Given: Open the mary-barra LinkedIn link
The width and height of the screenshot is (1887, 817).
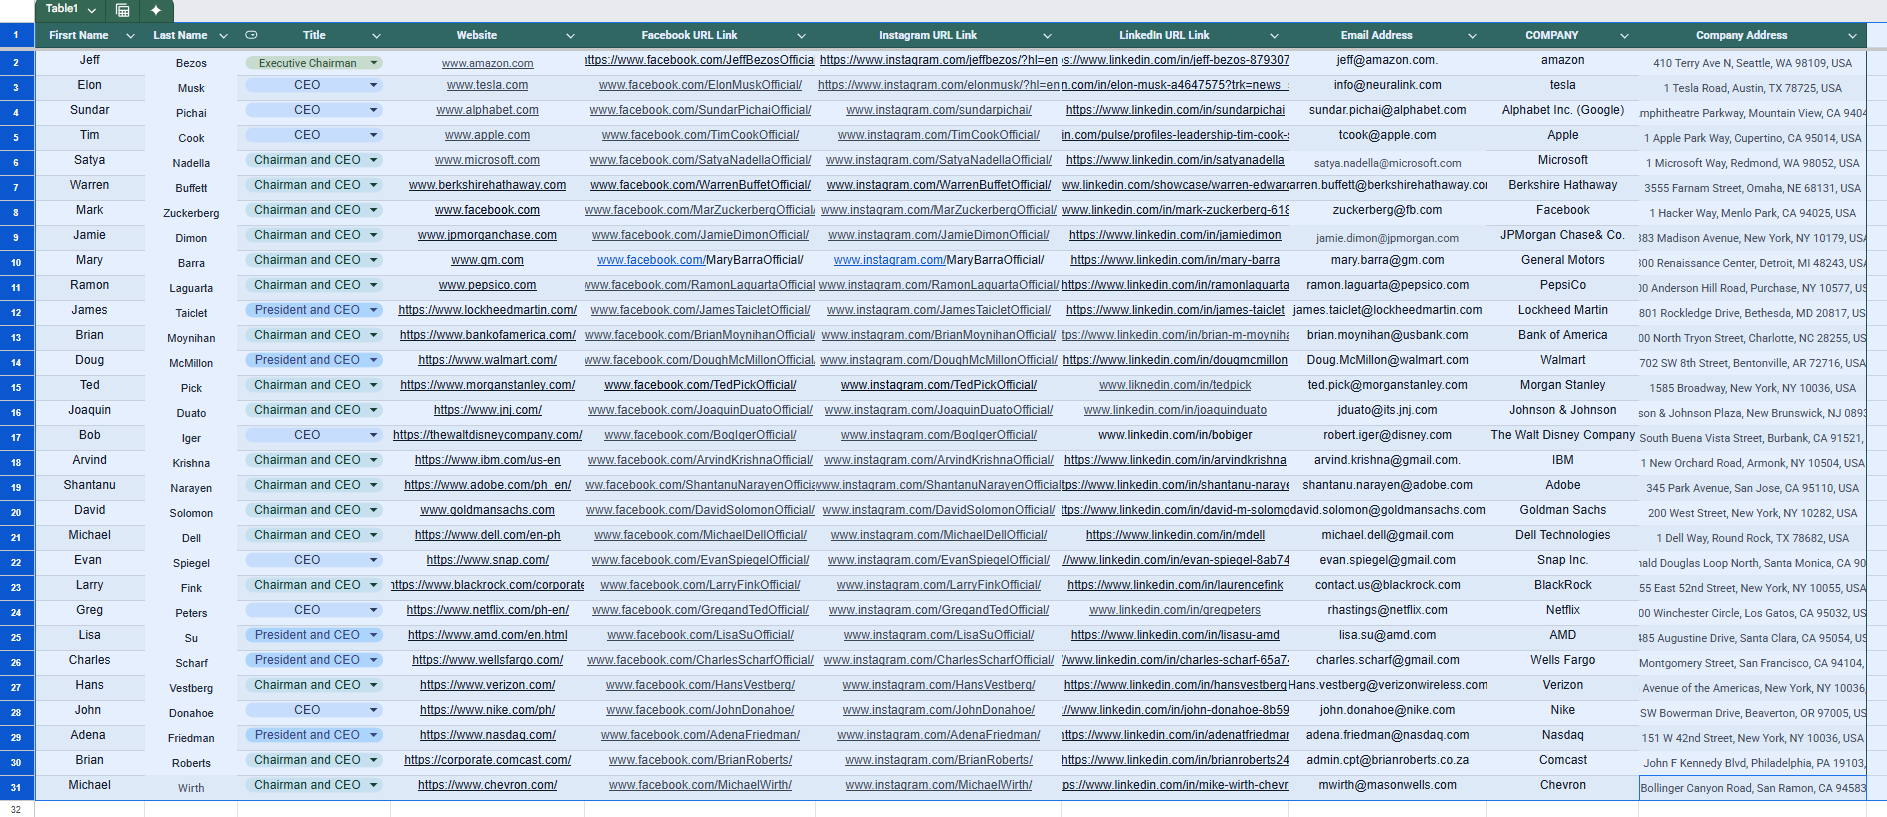Looking at the screenshot, I should [1175, 260].
